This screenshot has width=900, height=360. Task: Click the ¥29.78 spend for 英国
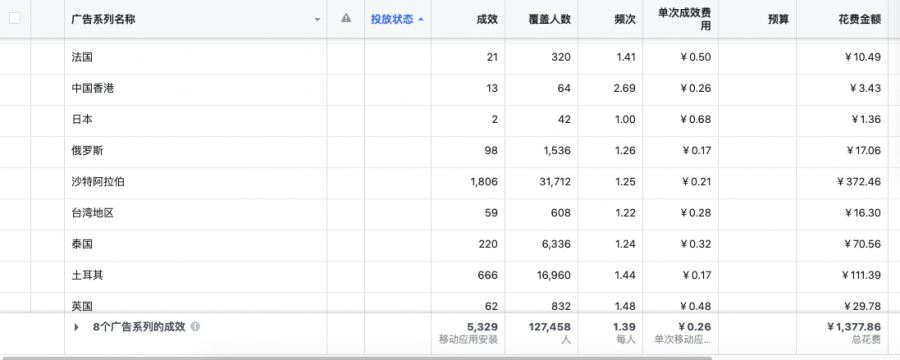point(863,306)
